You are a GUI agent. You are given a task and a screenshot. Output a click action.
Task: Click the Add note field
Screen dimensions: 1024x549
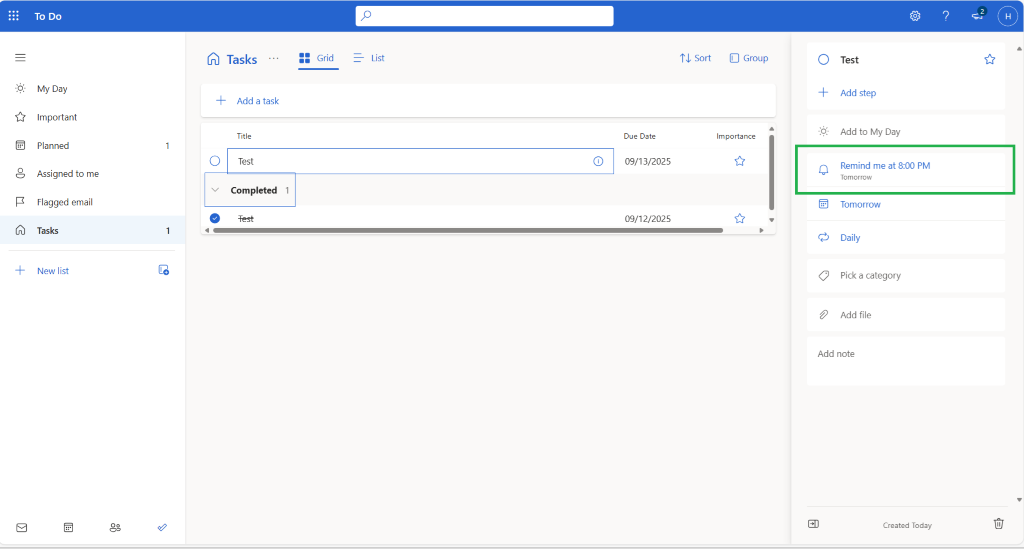click(905, 360)
